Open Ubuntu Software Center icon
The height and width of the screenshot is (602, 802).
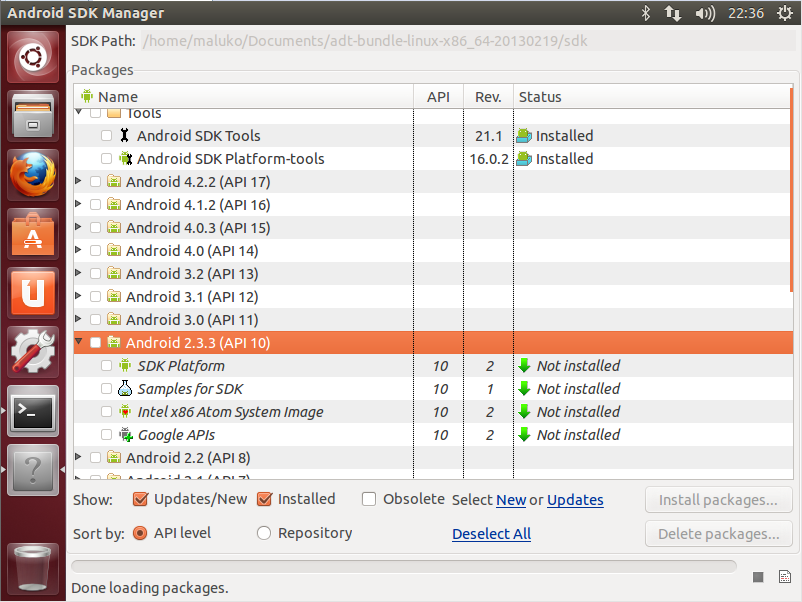pos(33,234)
